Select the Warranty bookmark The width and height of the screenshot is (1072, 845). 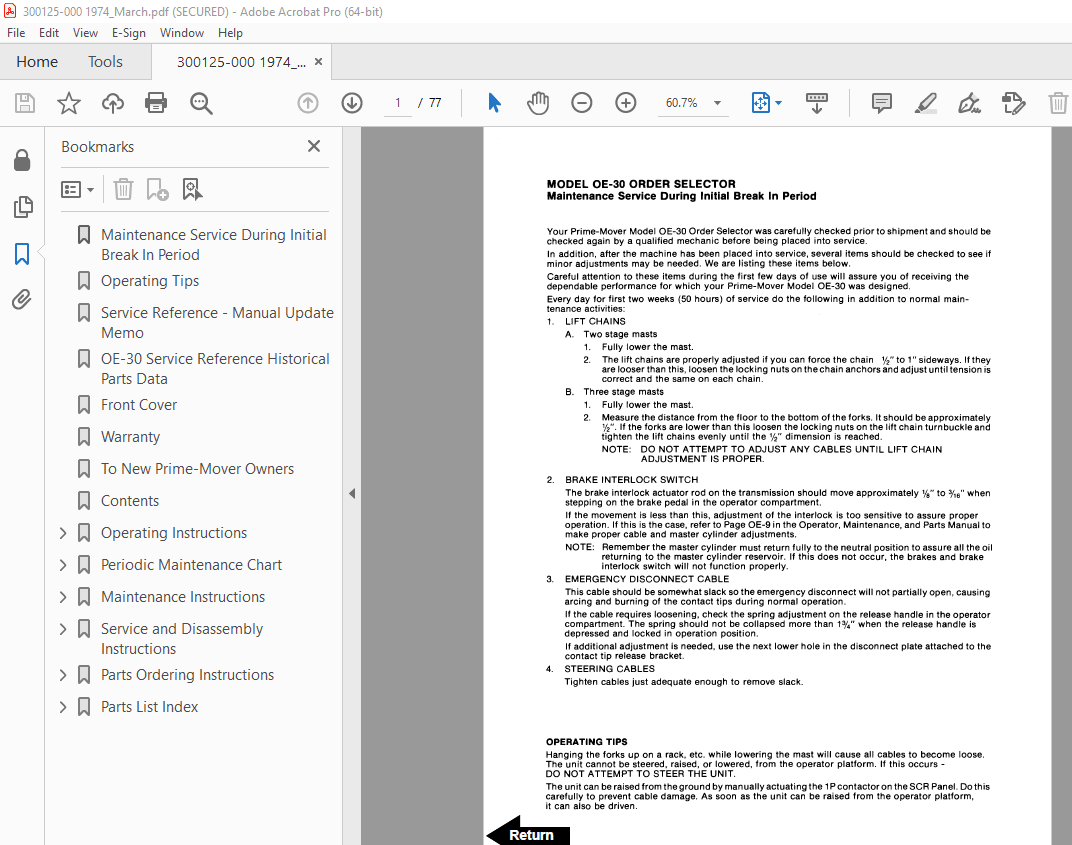(x=132, y=436)
